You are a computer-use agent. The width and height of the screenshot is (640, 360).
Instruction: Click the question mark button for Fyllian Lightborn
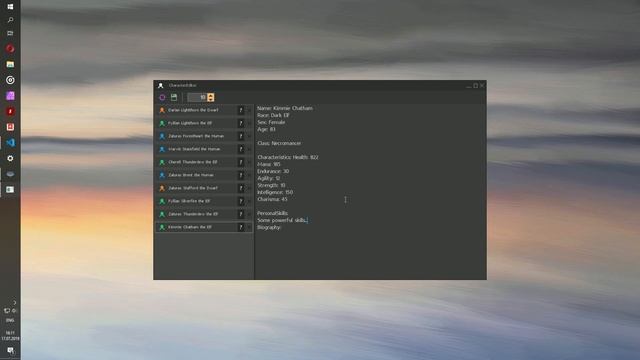tap(241, 123)
